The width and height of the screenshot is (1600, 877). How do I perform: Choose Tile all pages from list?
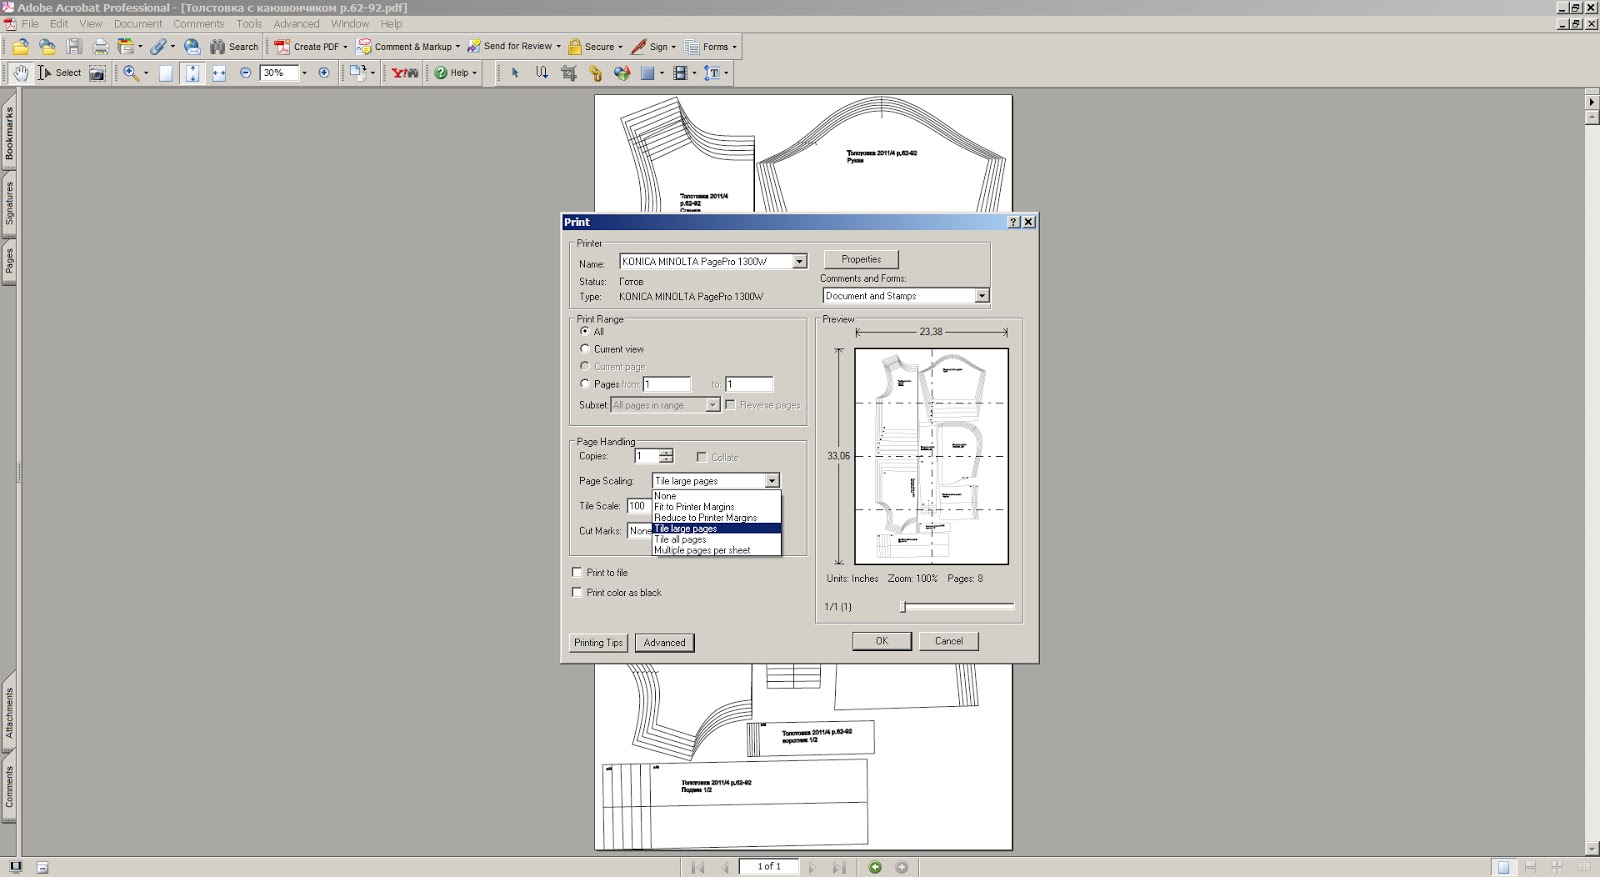coord(680,540)
